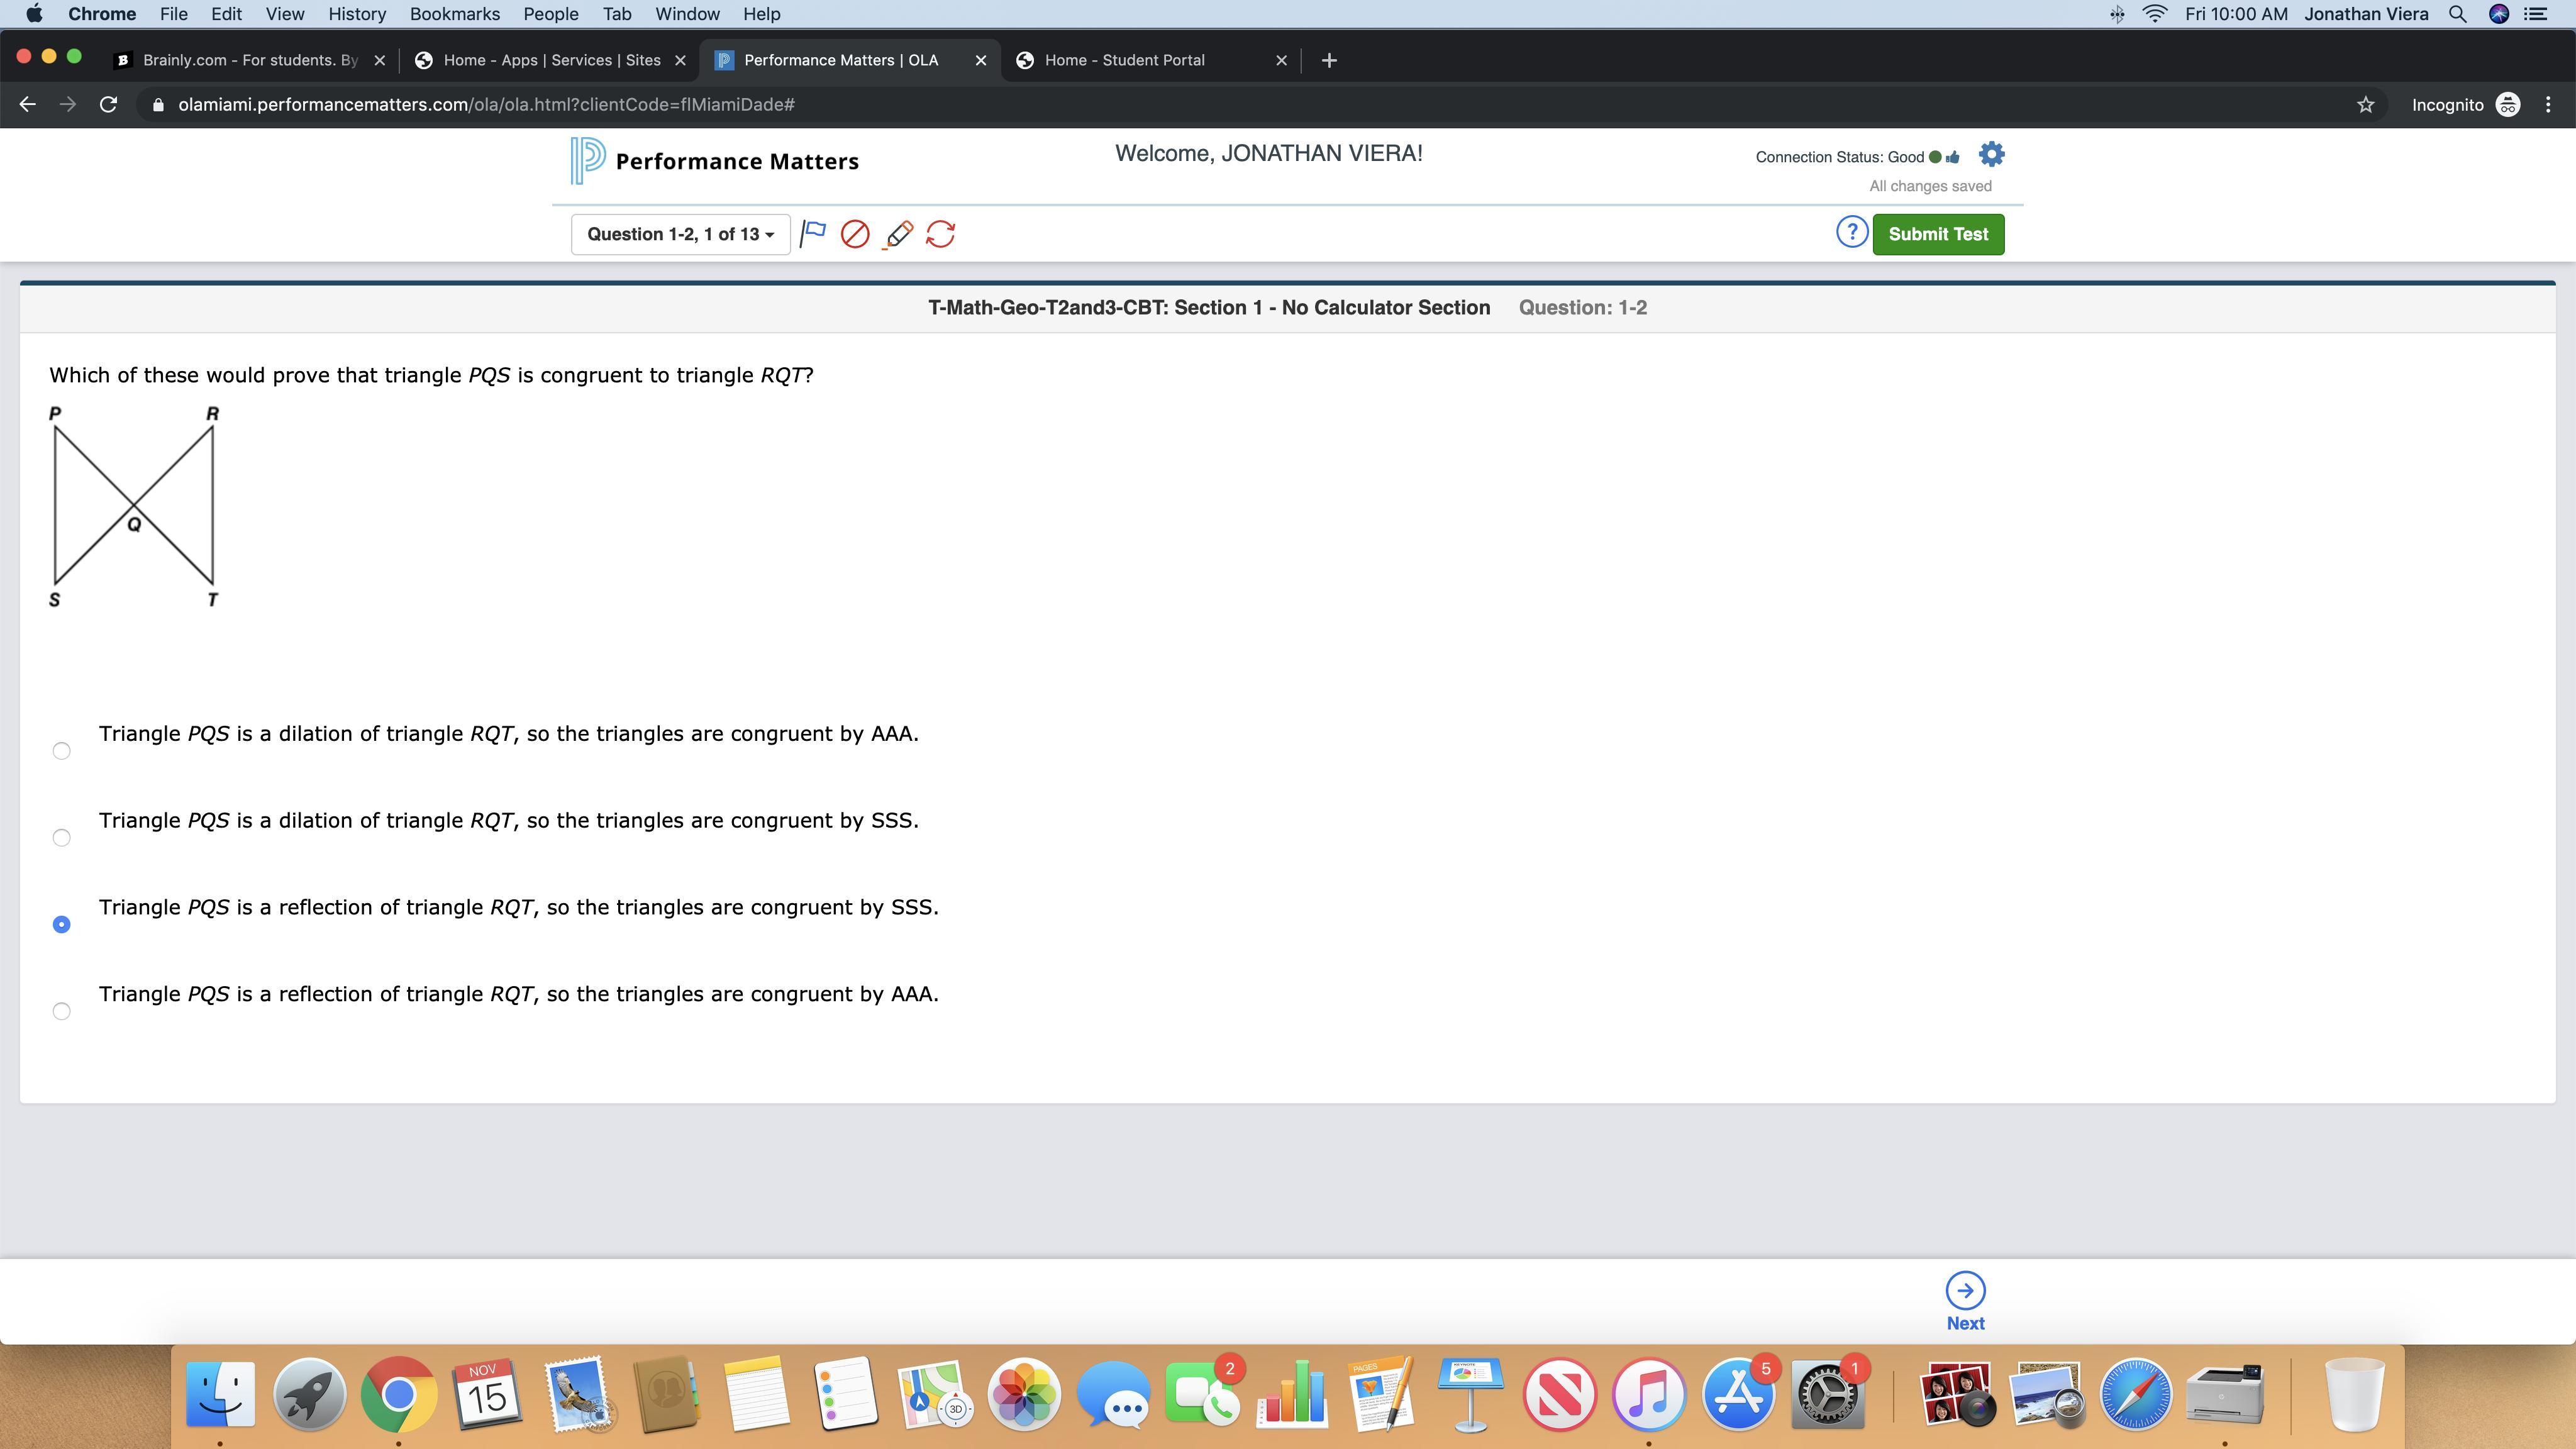Click the Next arrow icon

(1965, 1291)
